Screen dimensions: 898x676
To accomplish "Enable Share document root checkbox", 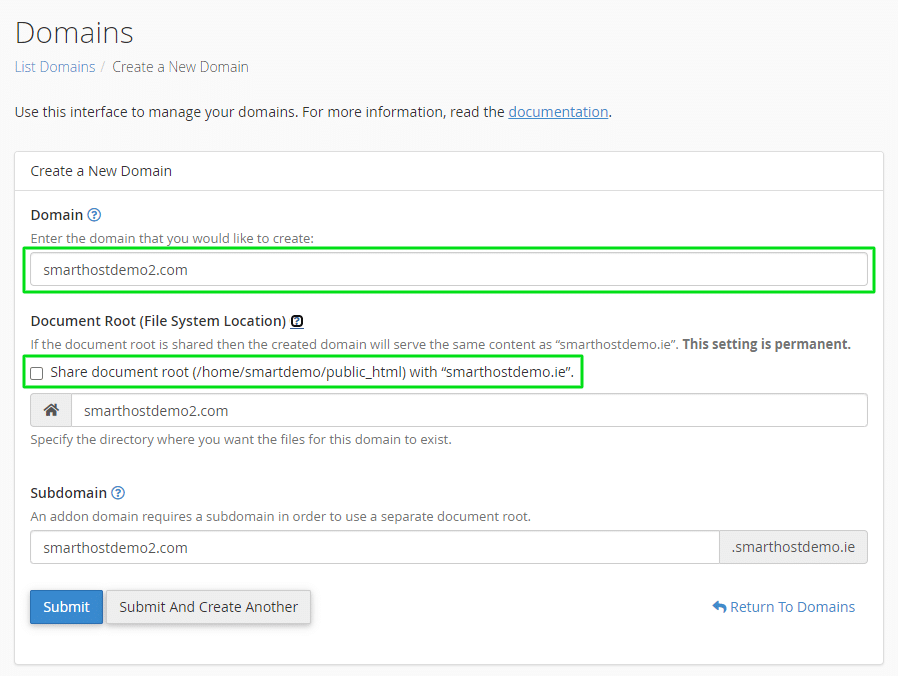I will coord(37,374).
